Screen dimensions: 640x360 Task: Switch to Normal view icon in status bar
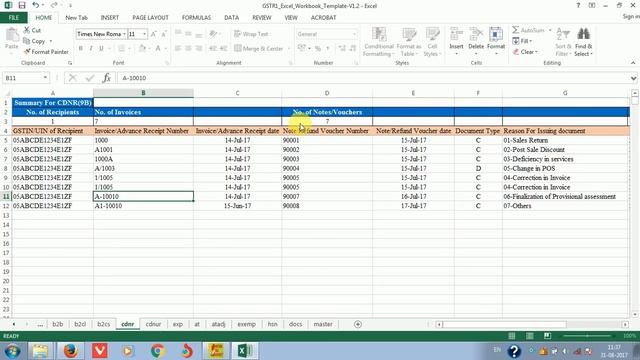tap(512, 336)
